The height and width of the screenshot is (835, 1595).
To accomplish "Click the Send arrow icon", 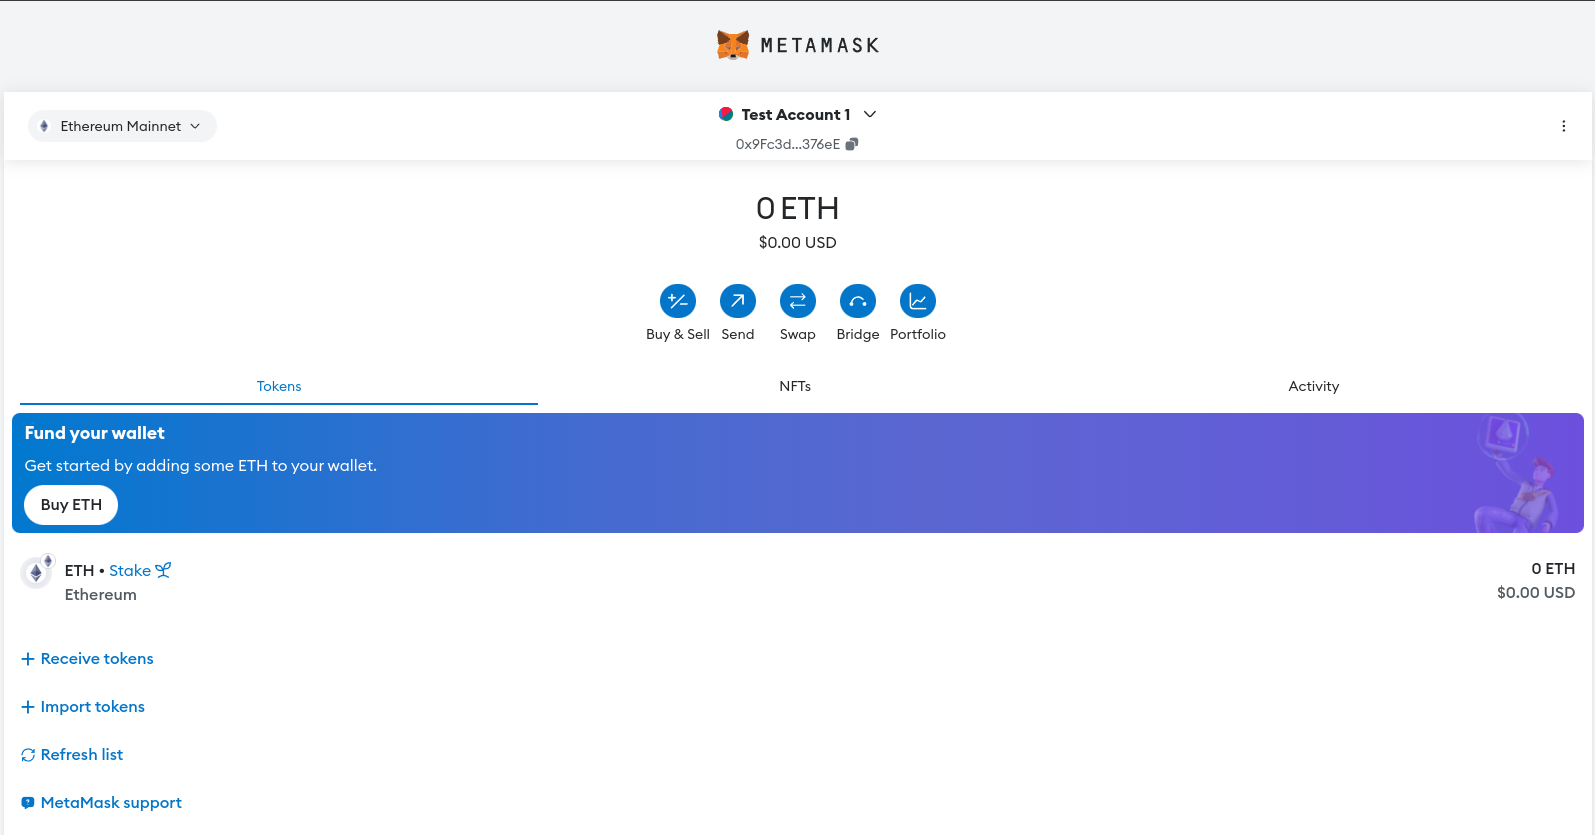I will (x=737, y=301).
